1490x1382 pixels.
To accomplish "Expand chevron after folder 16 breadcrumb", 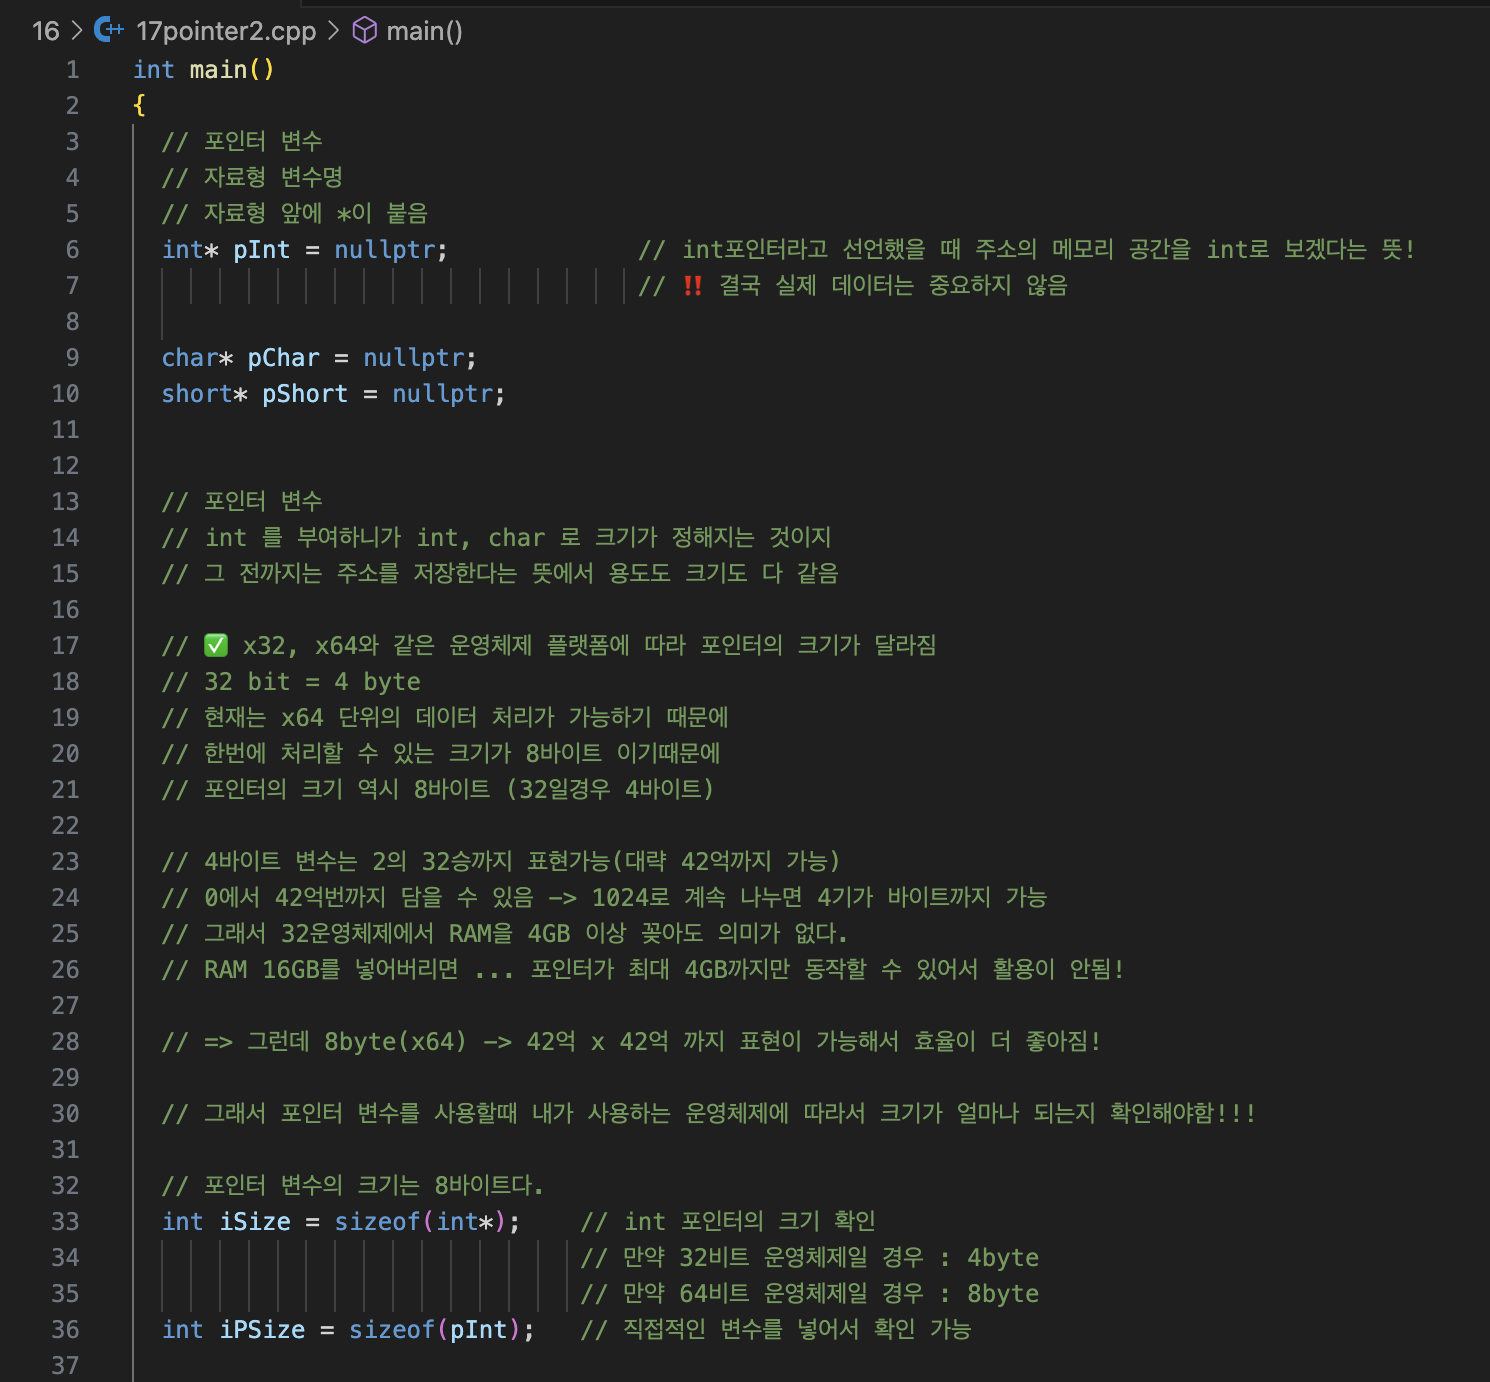I will coord(77,31).
